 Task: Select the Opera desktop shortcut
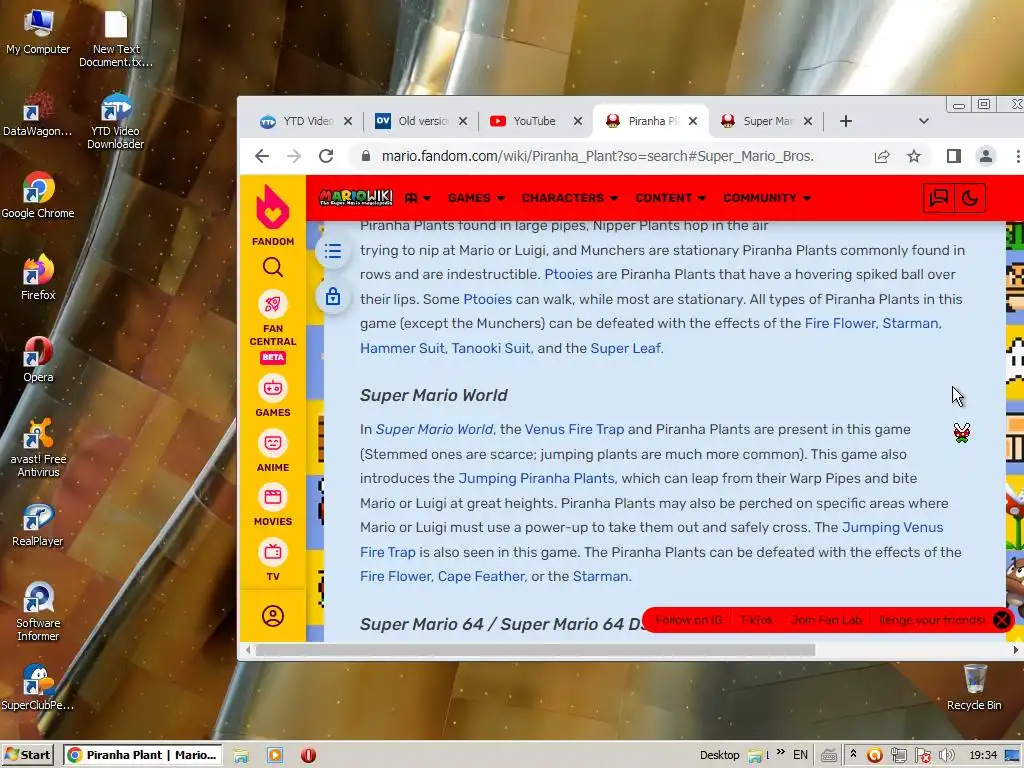click(x=38, y=359)
